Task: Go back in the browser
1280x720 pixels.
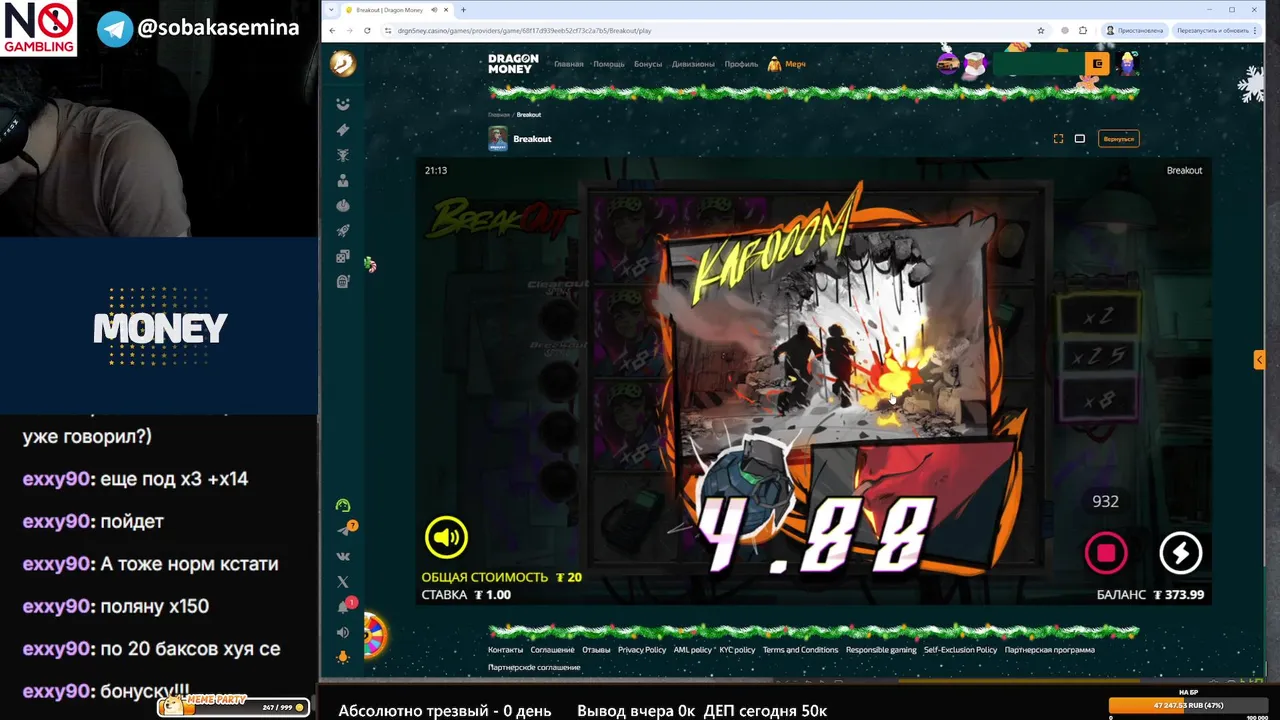Action: (333, 30)
